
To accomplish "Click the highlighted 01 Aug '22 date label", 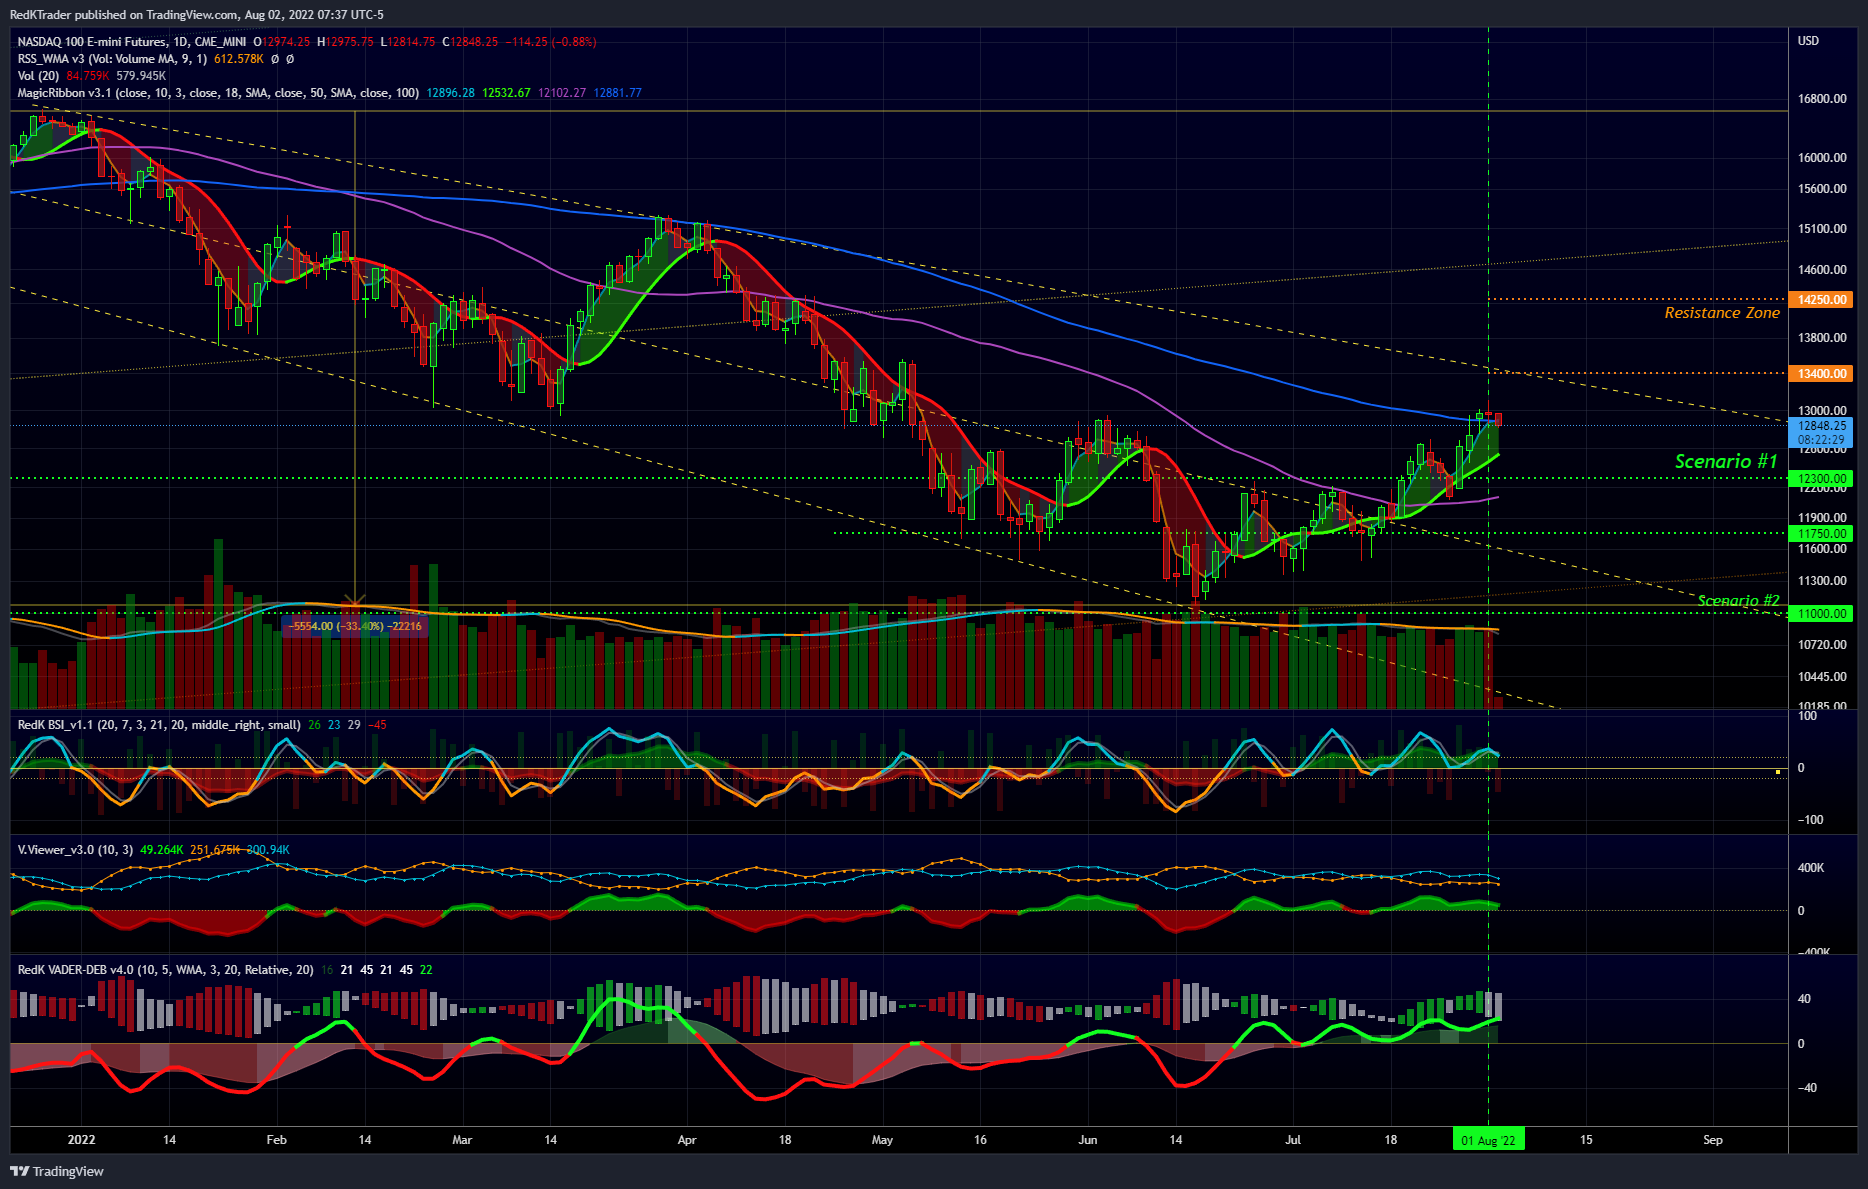I will [1488, 1140].
